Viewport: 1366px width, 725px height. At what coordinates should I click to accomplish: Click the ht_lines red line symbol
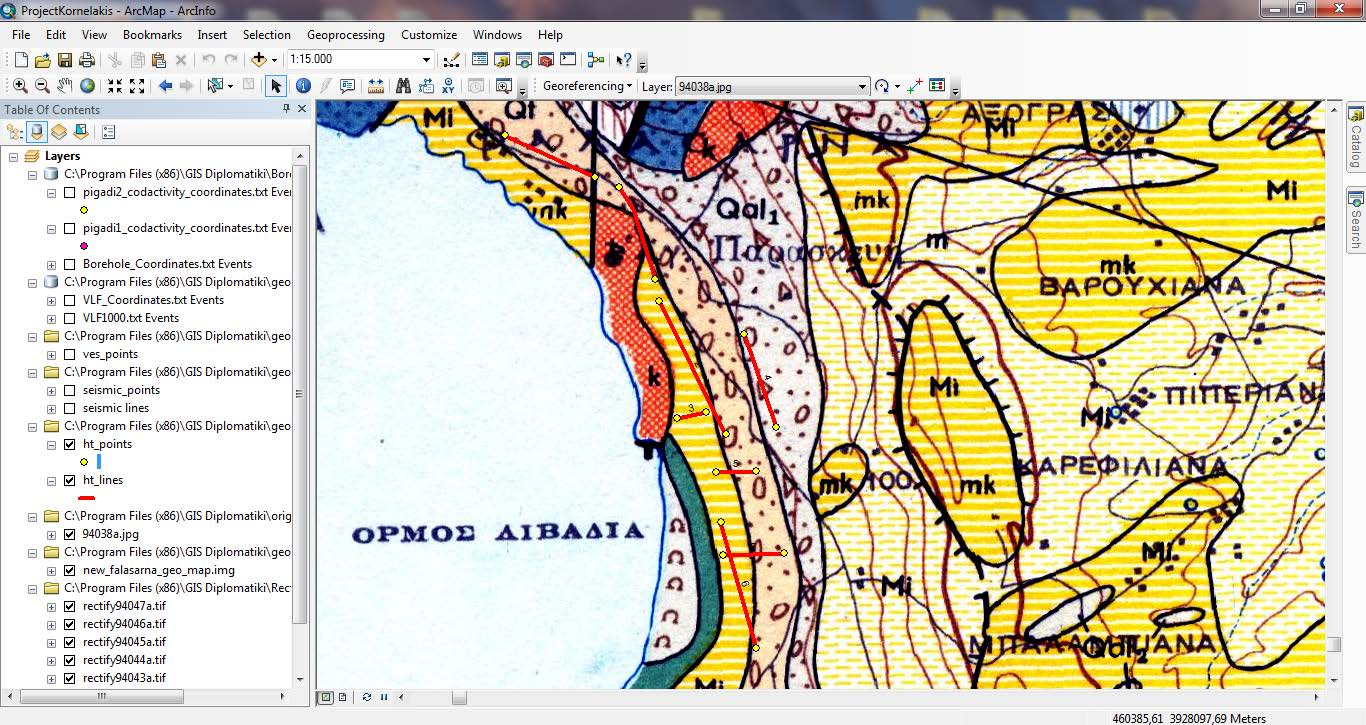click(86, 497)
